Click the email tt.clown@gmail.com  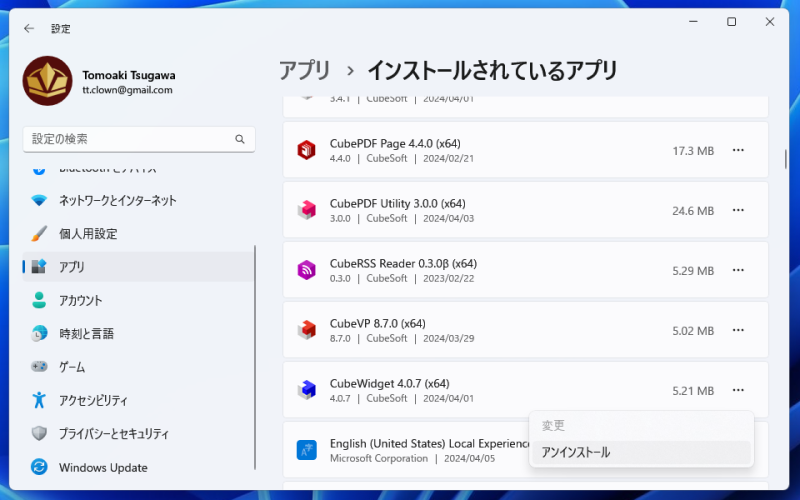pos(127,90)
